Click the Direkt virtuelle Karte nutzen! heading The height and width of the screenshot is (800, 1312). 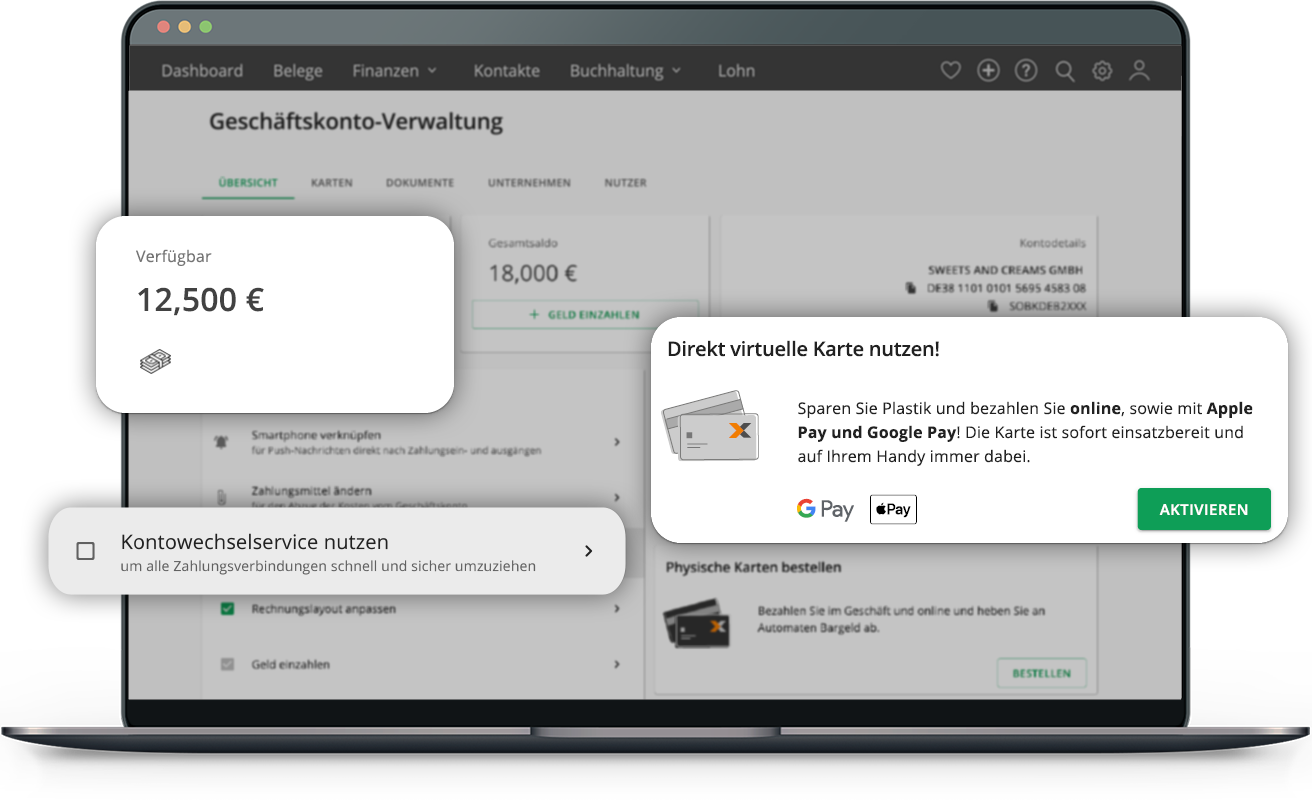[x=803, y=349]
